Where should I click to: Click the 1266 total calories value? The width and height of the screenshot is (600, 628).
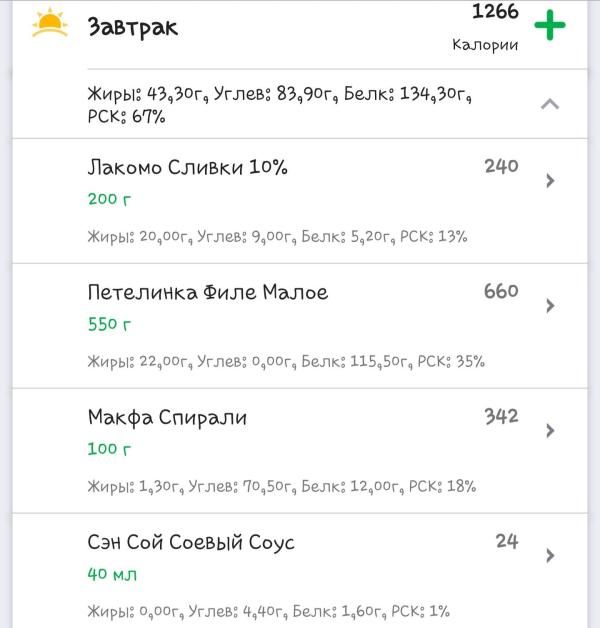coord(494,12)
